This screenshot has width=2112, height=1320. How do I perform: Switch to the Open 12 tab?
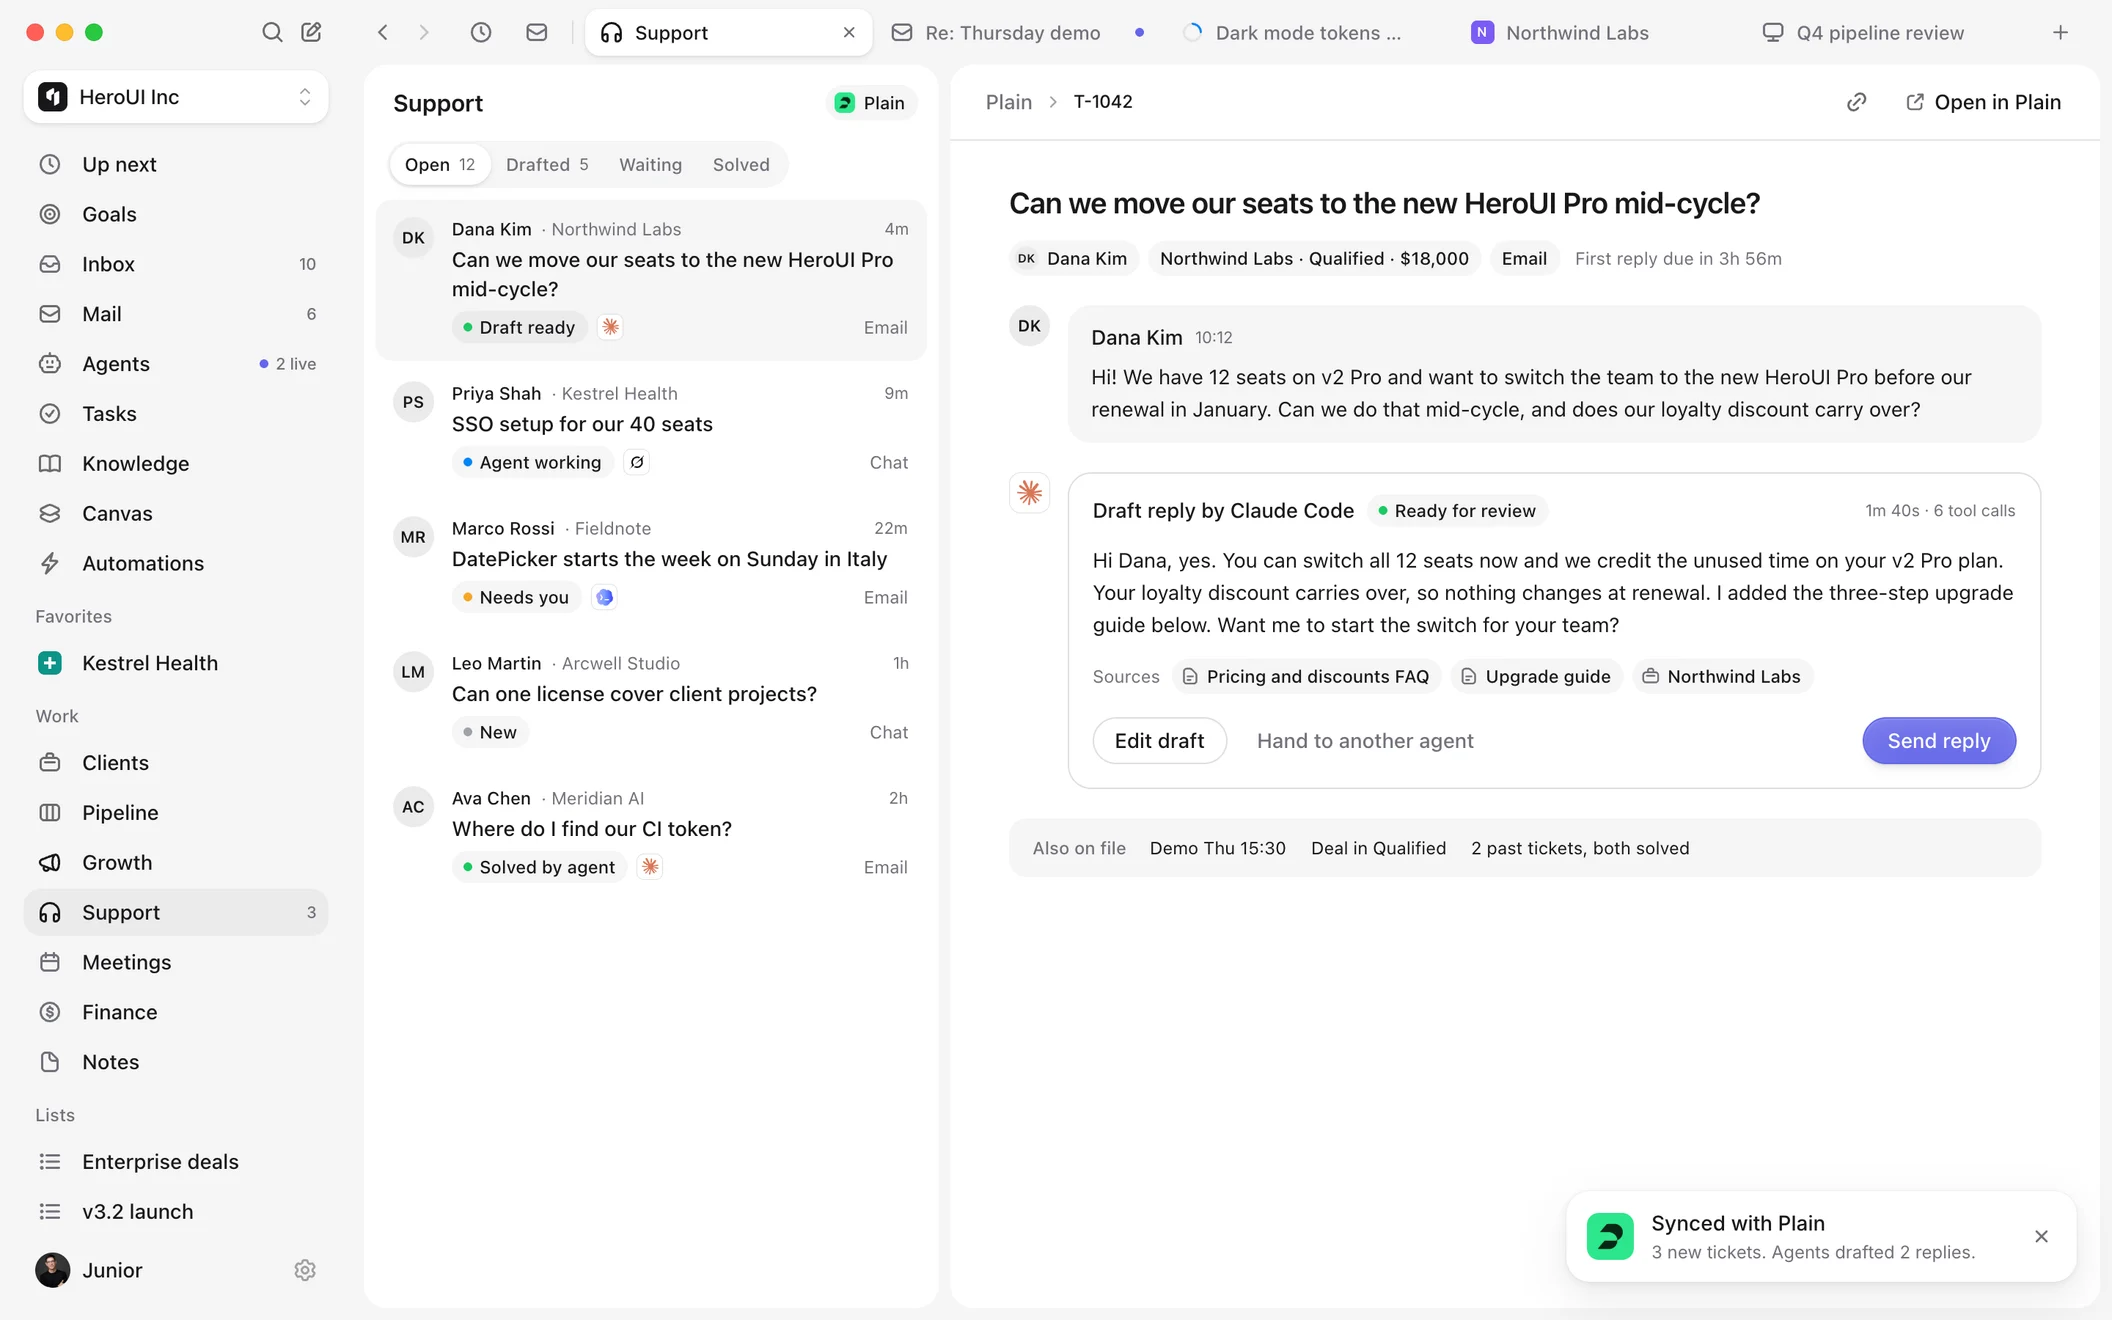pyautogui.click(x=440, y=165)
